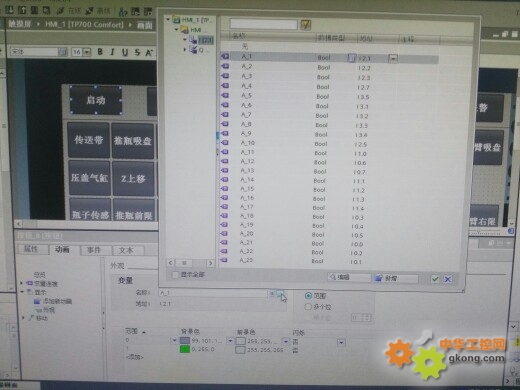The width and height of the screenshot is (520, 390).
Task: Switch to the 事件 tab
Action: pos(94,250)
